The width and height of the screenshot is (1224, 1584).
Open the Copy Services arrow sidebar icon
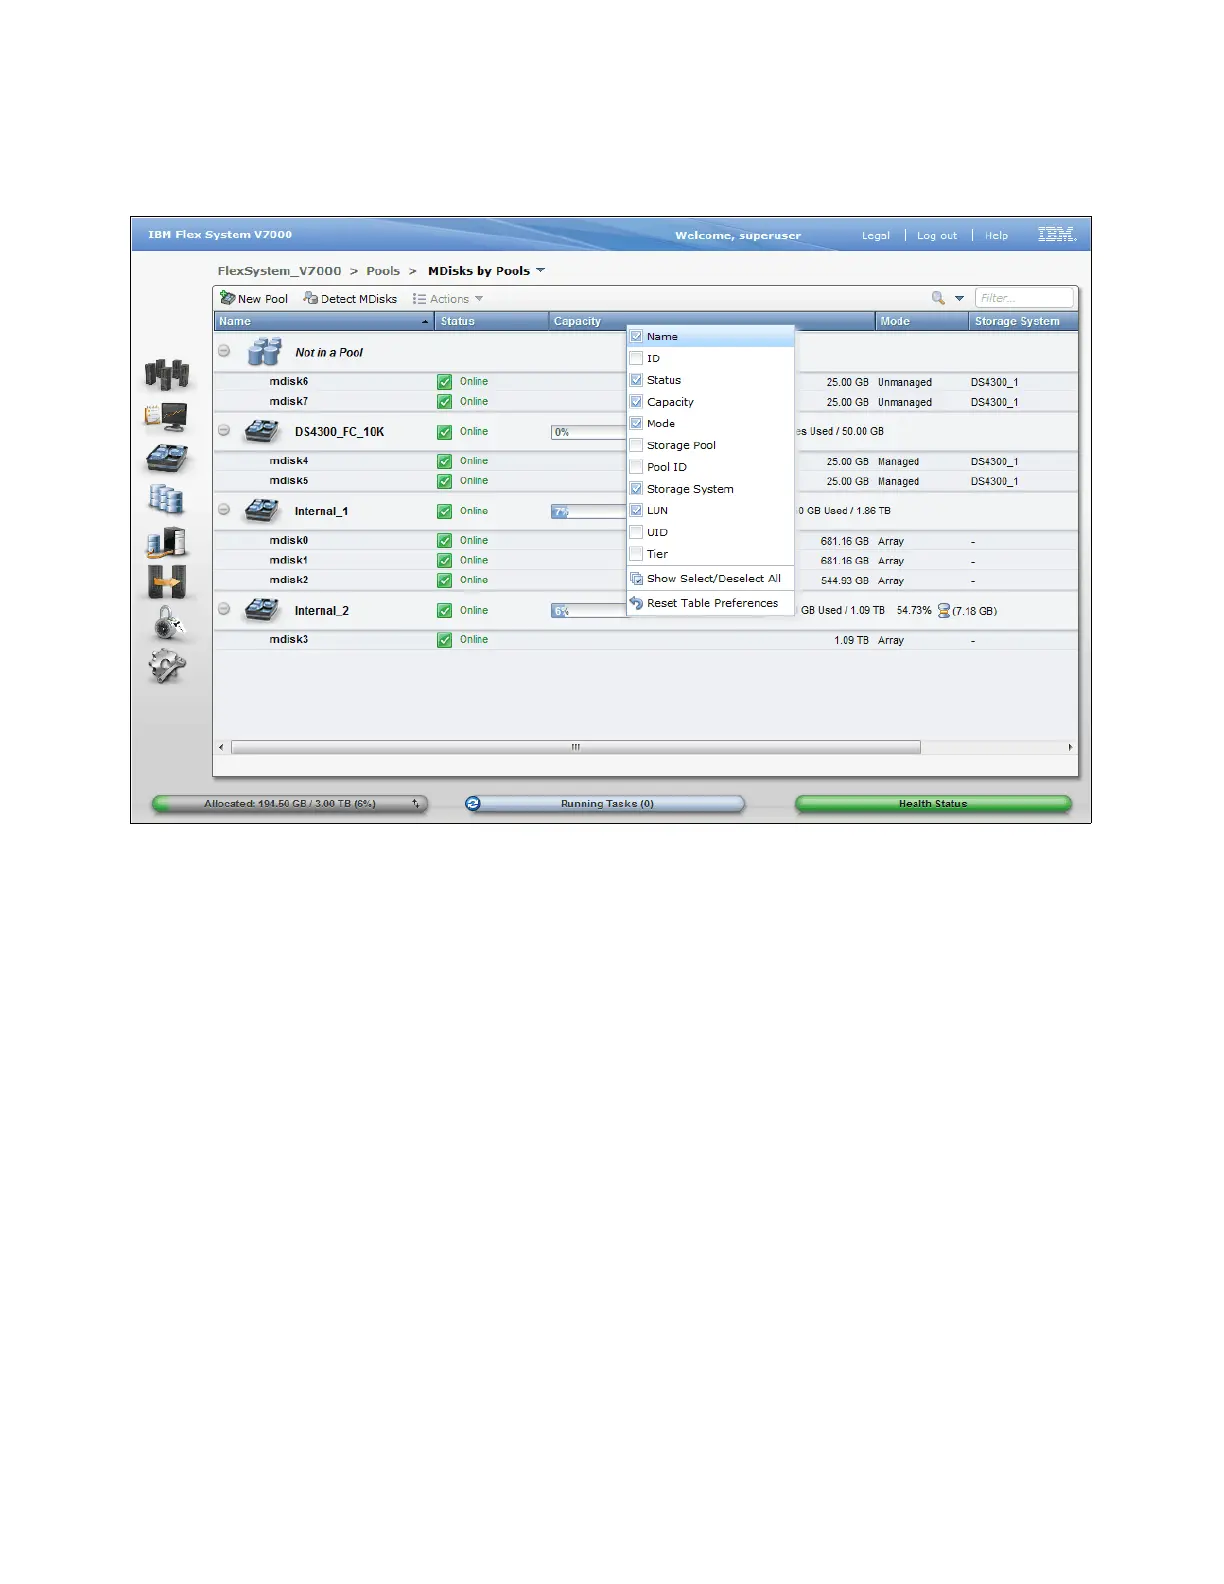[167, 582]
